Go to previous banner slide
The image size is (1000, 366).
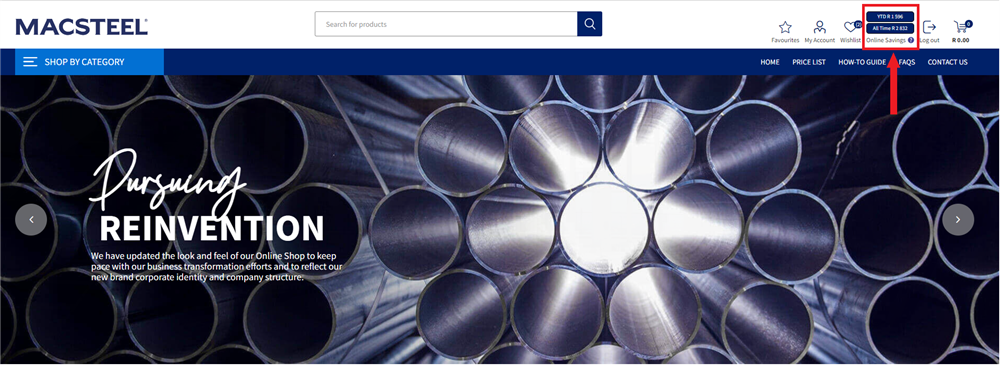pos(31,219)
